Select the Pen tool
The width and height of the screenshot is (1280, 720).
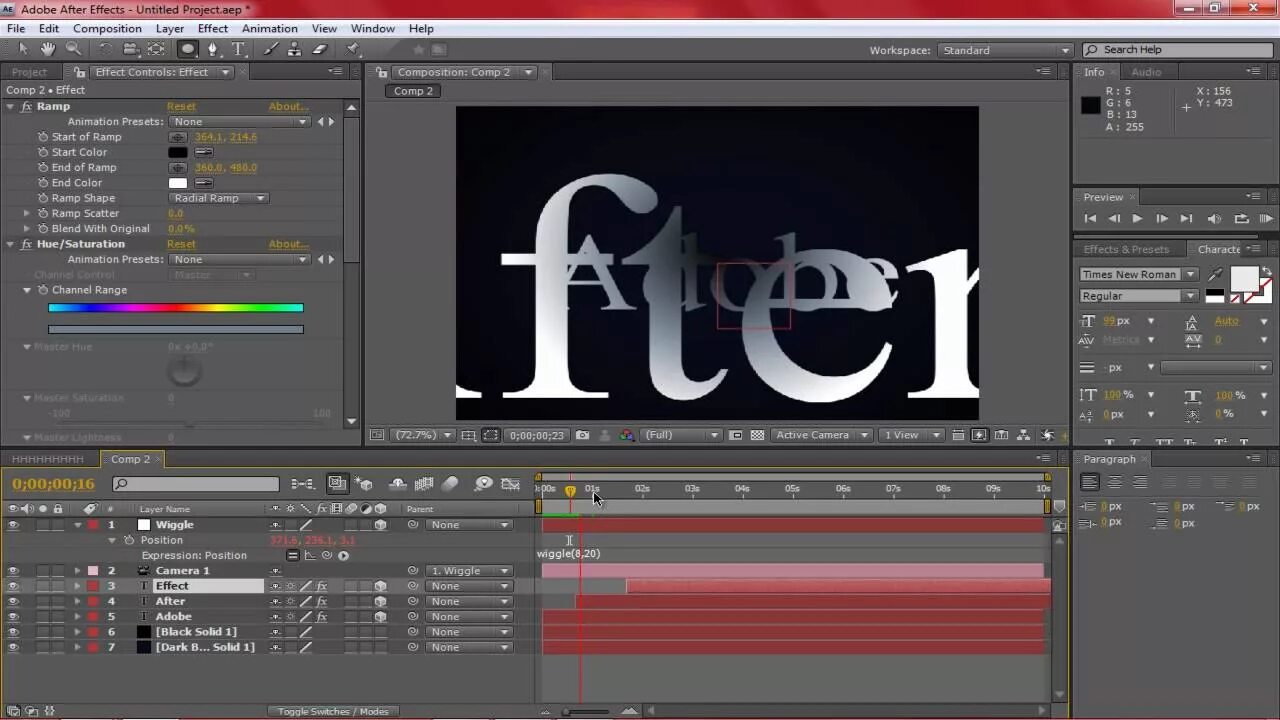[x=213, y=49]
